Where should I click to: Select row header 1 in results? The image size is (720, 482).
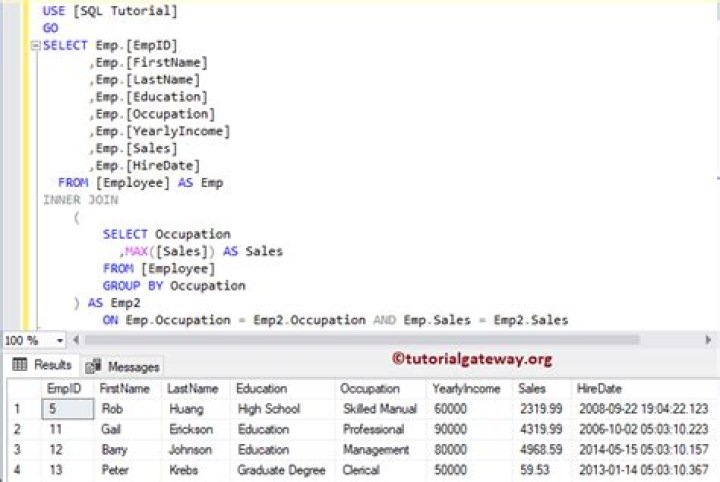point(24,409)
